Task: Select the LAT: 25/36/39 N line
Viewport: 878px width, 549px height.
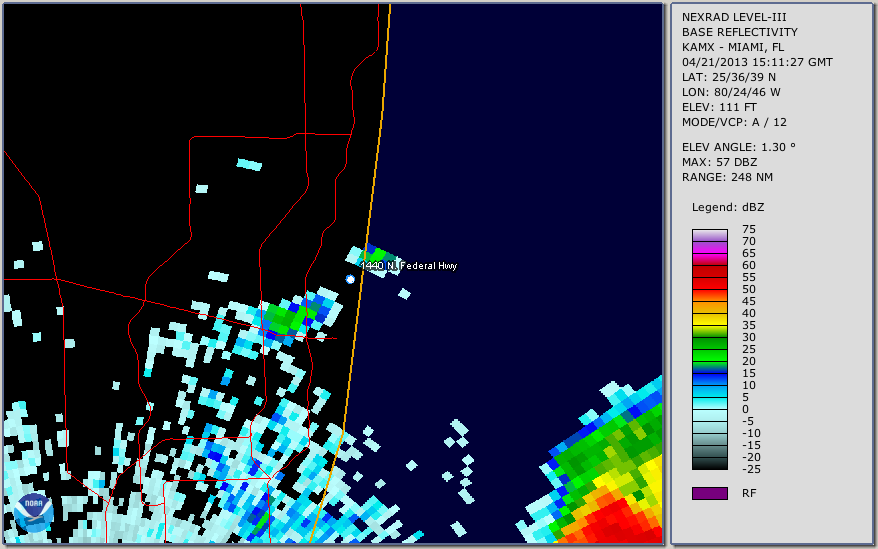Action: 728,77
